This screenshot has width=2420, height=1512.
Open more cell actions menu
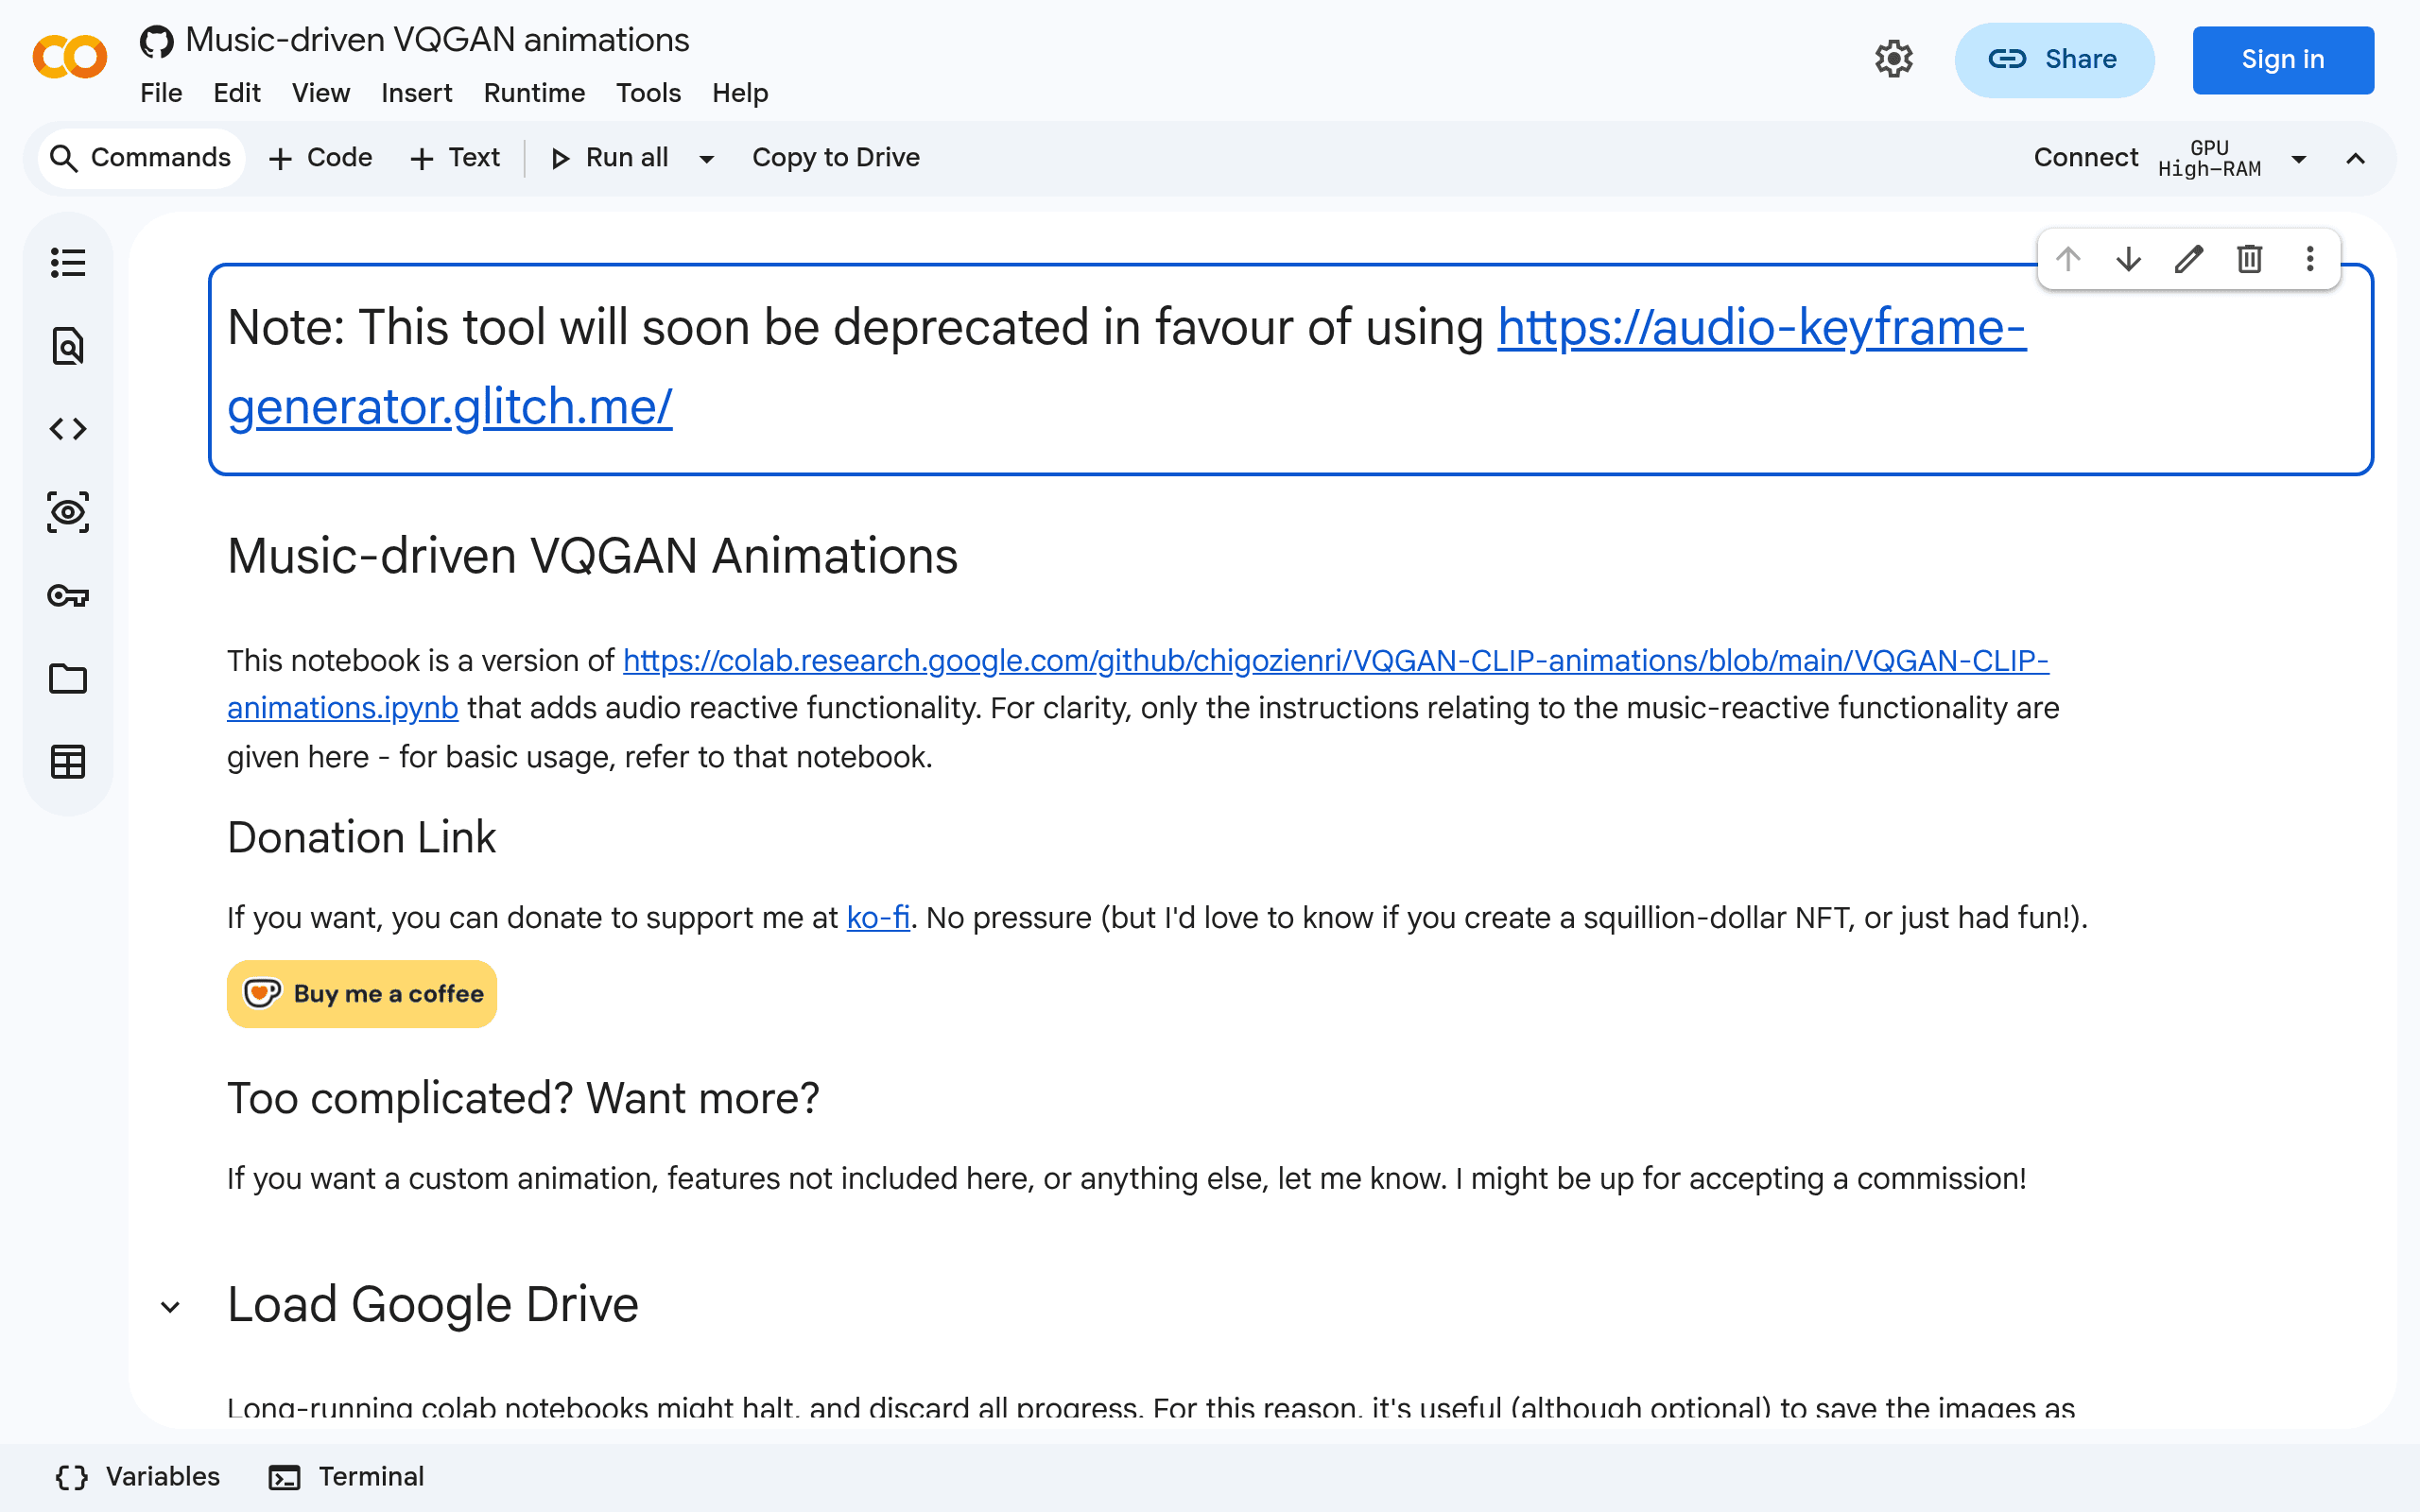2310,259
